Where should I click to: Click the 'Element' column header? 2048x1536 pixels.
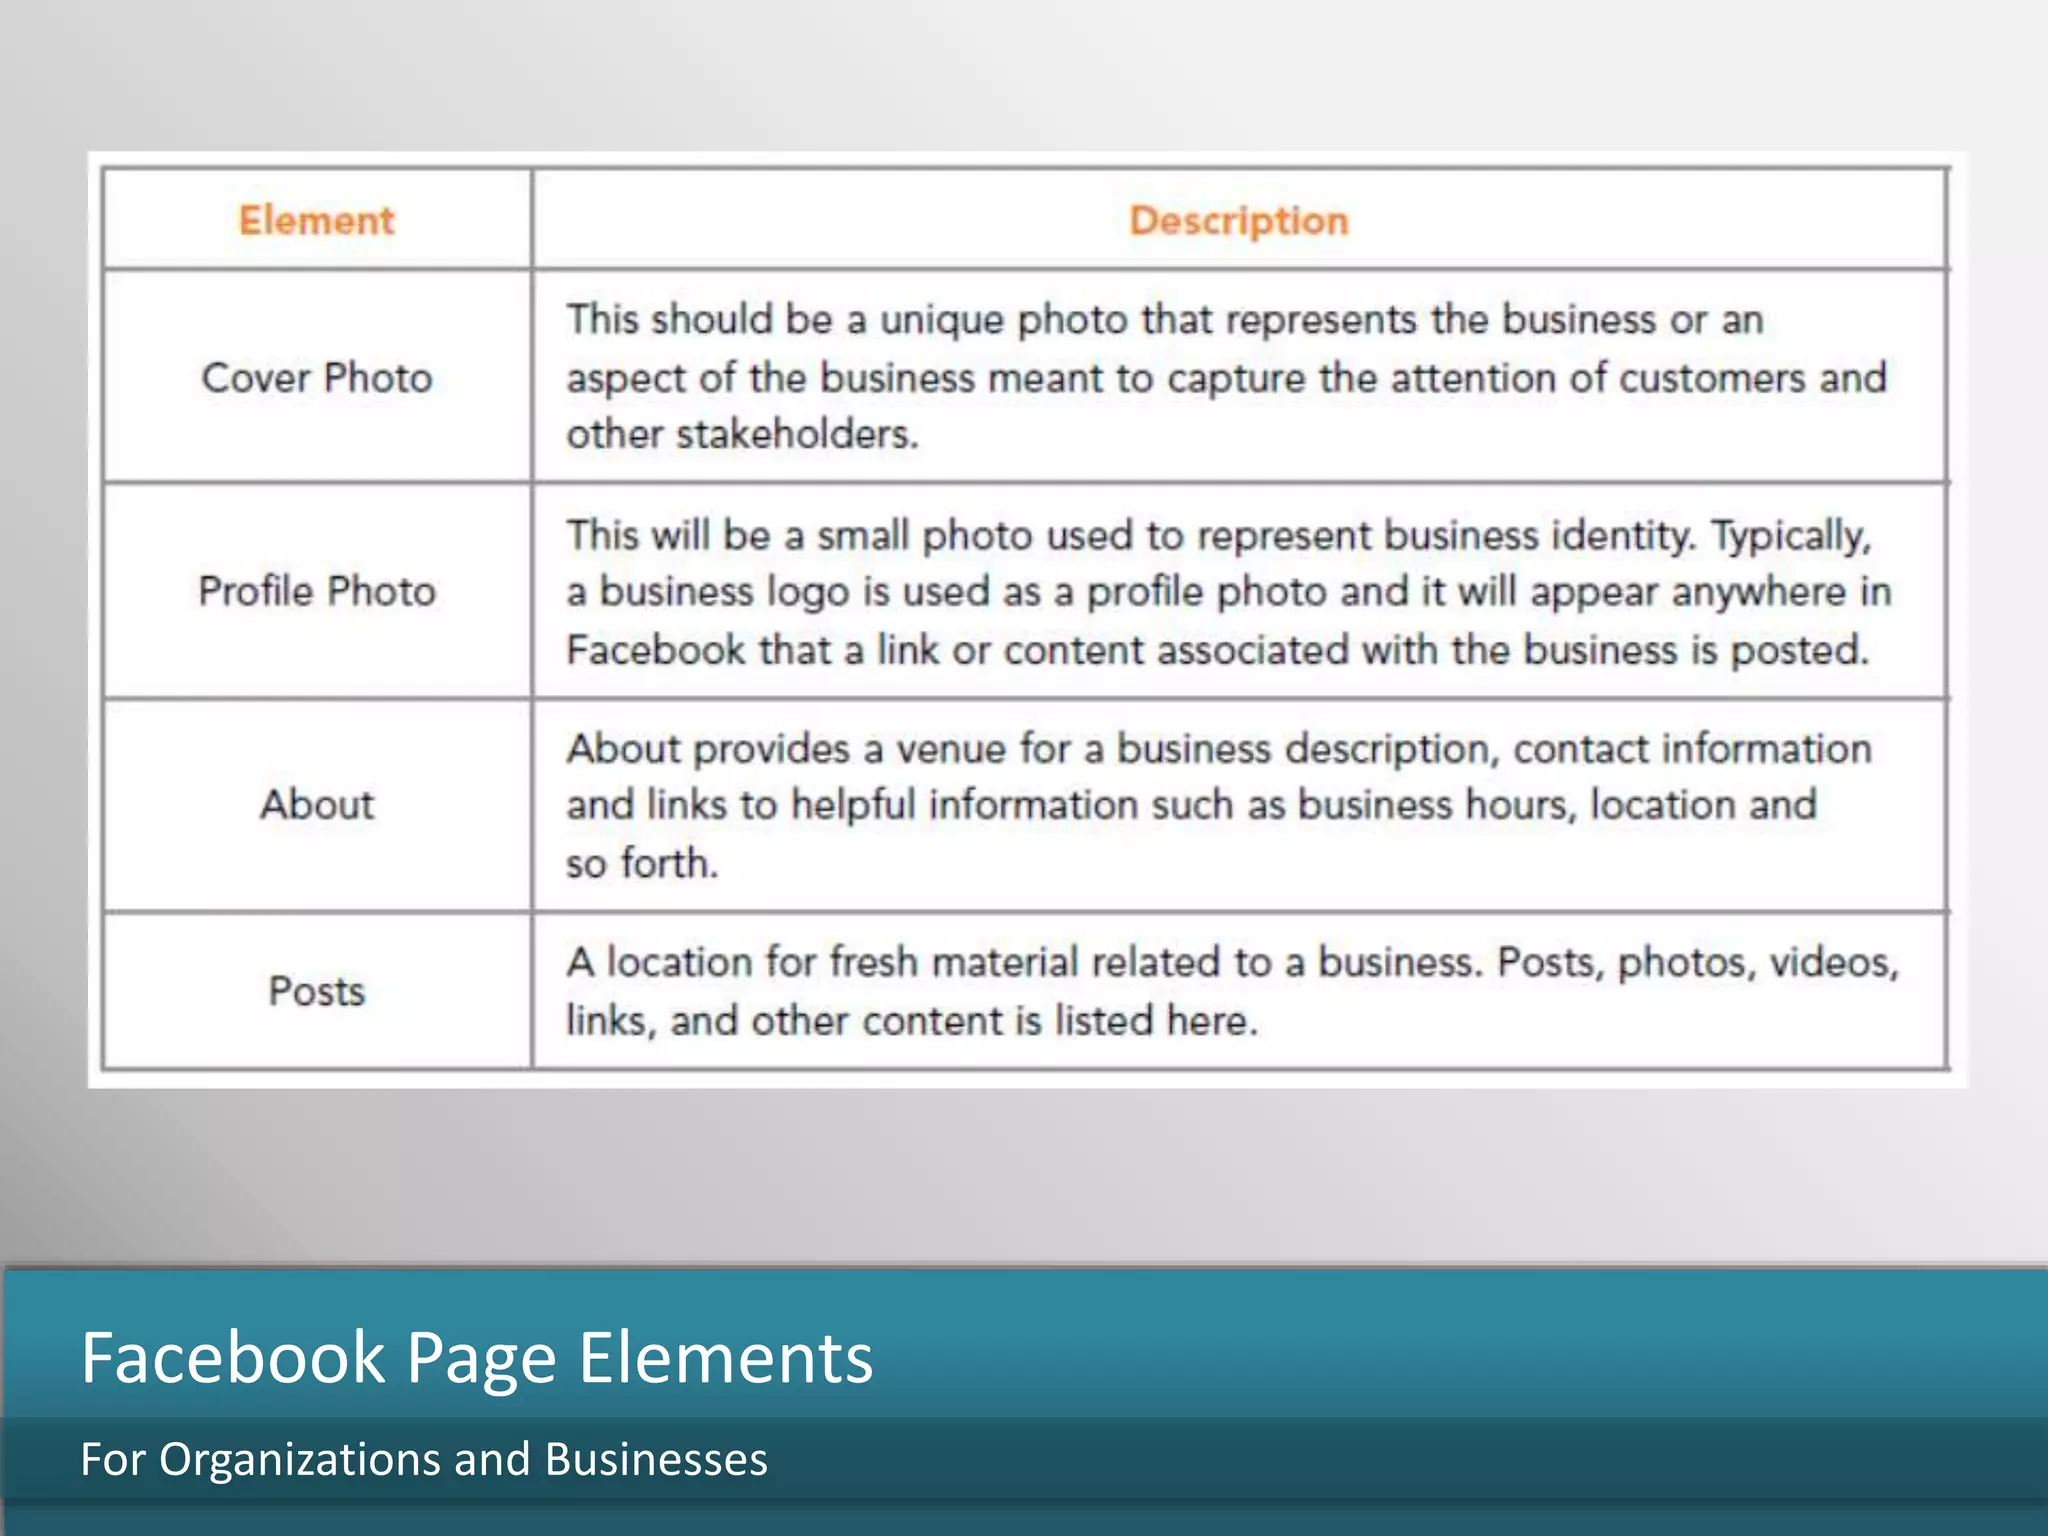pos(316,220)
